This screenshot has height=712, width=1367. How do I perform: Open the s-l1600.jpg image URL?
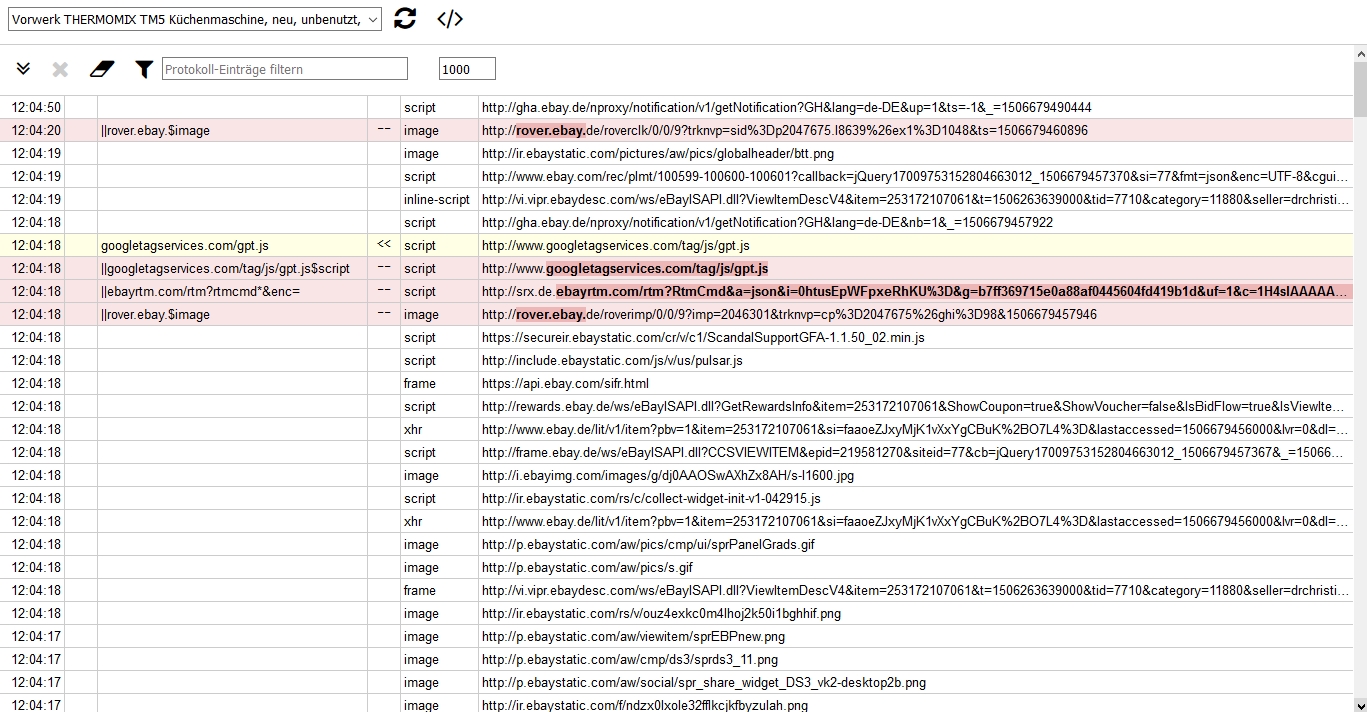pyautogui.click(x=669, y=476)
